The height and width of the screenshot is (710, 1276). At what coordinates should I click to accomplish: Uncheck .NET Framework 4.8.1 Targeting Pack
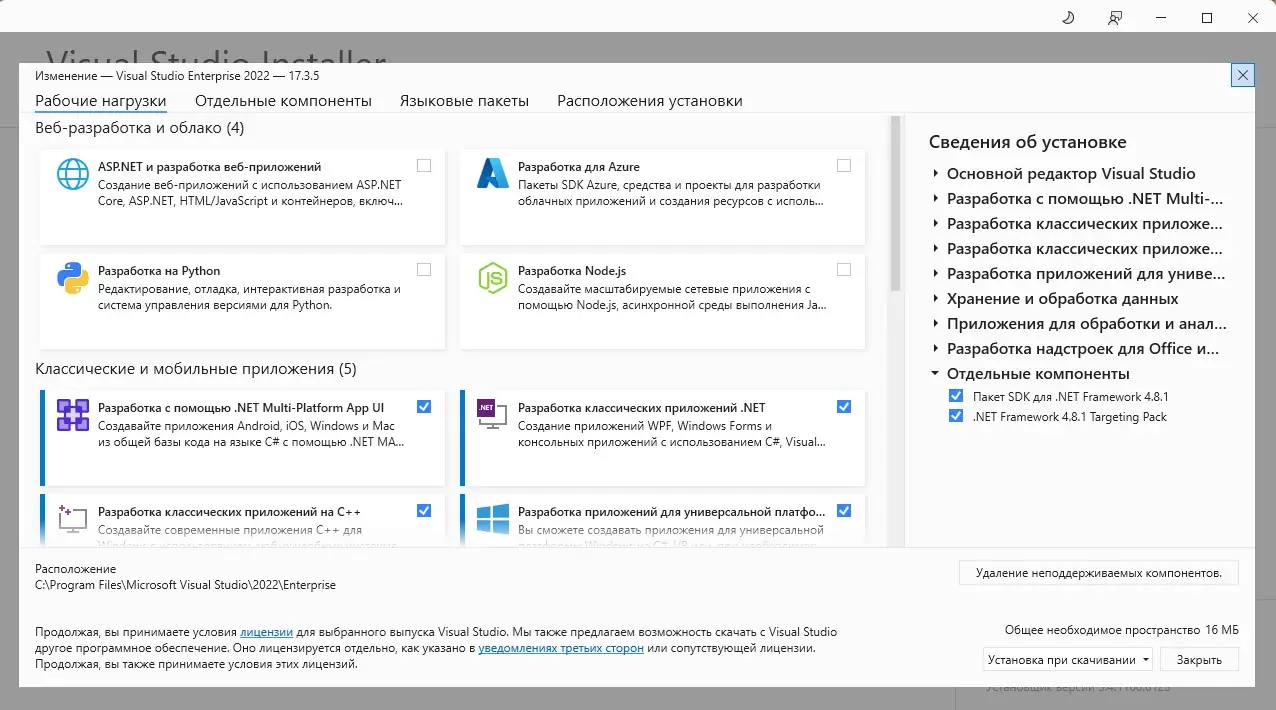click(956, 417)
